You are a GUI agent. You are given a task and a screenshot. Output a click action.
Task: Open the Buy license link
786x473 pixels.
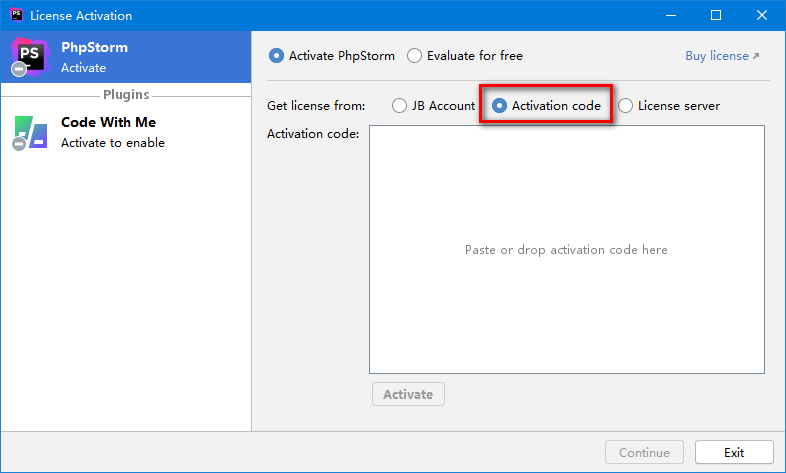716,56
